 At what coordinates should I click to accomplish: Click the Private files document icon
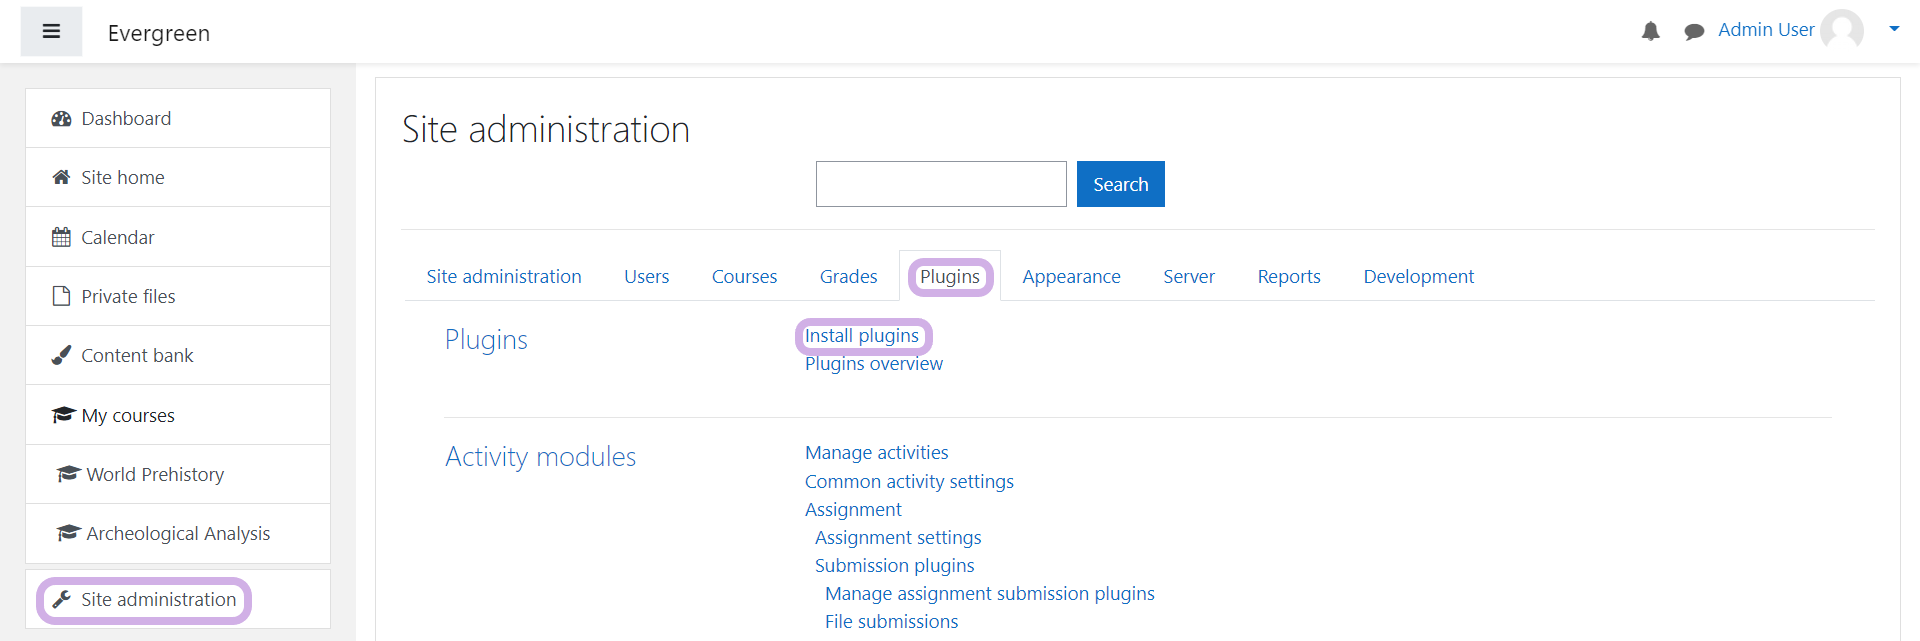tap(61, 296)
